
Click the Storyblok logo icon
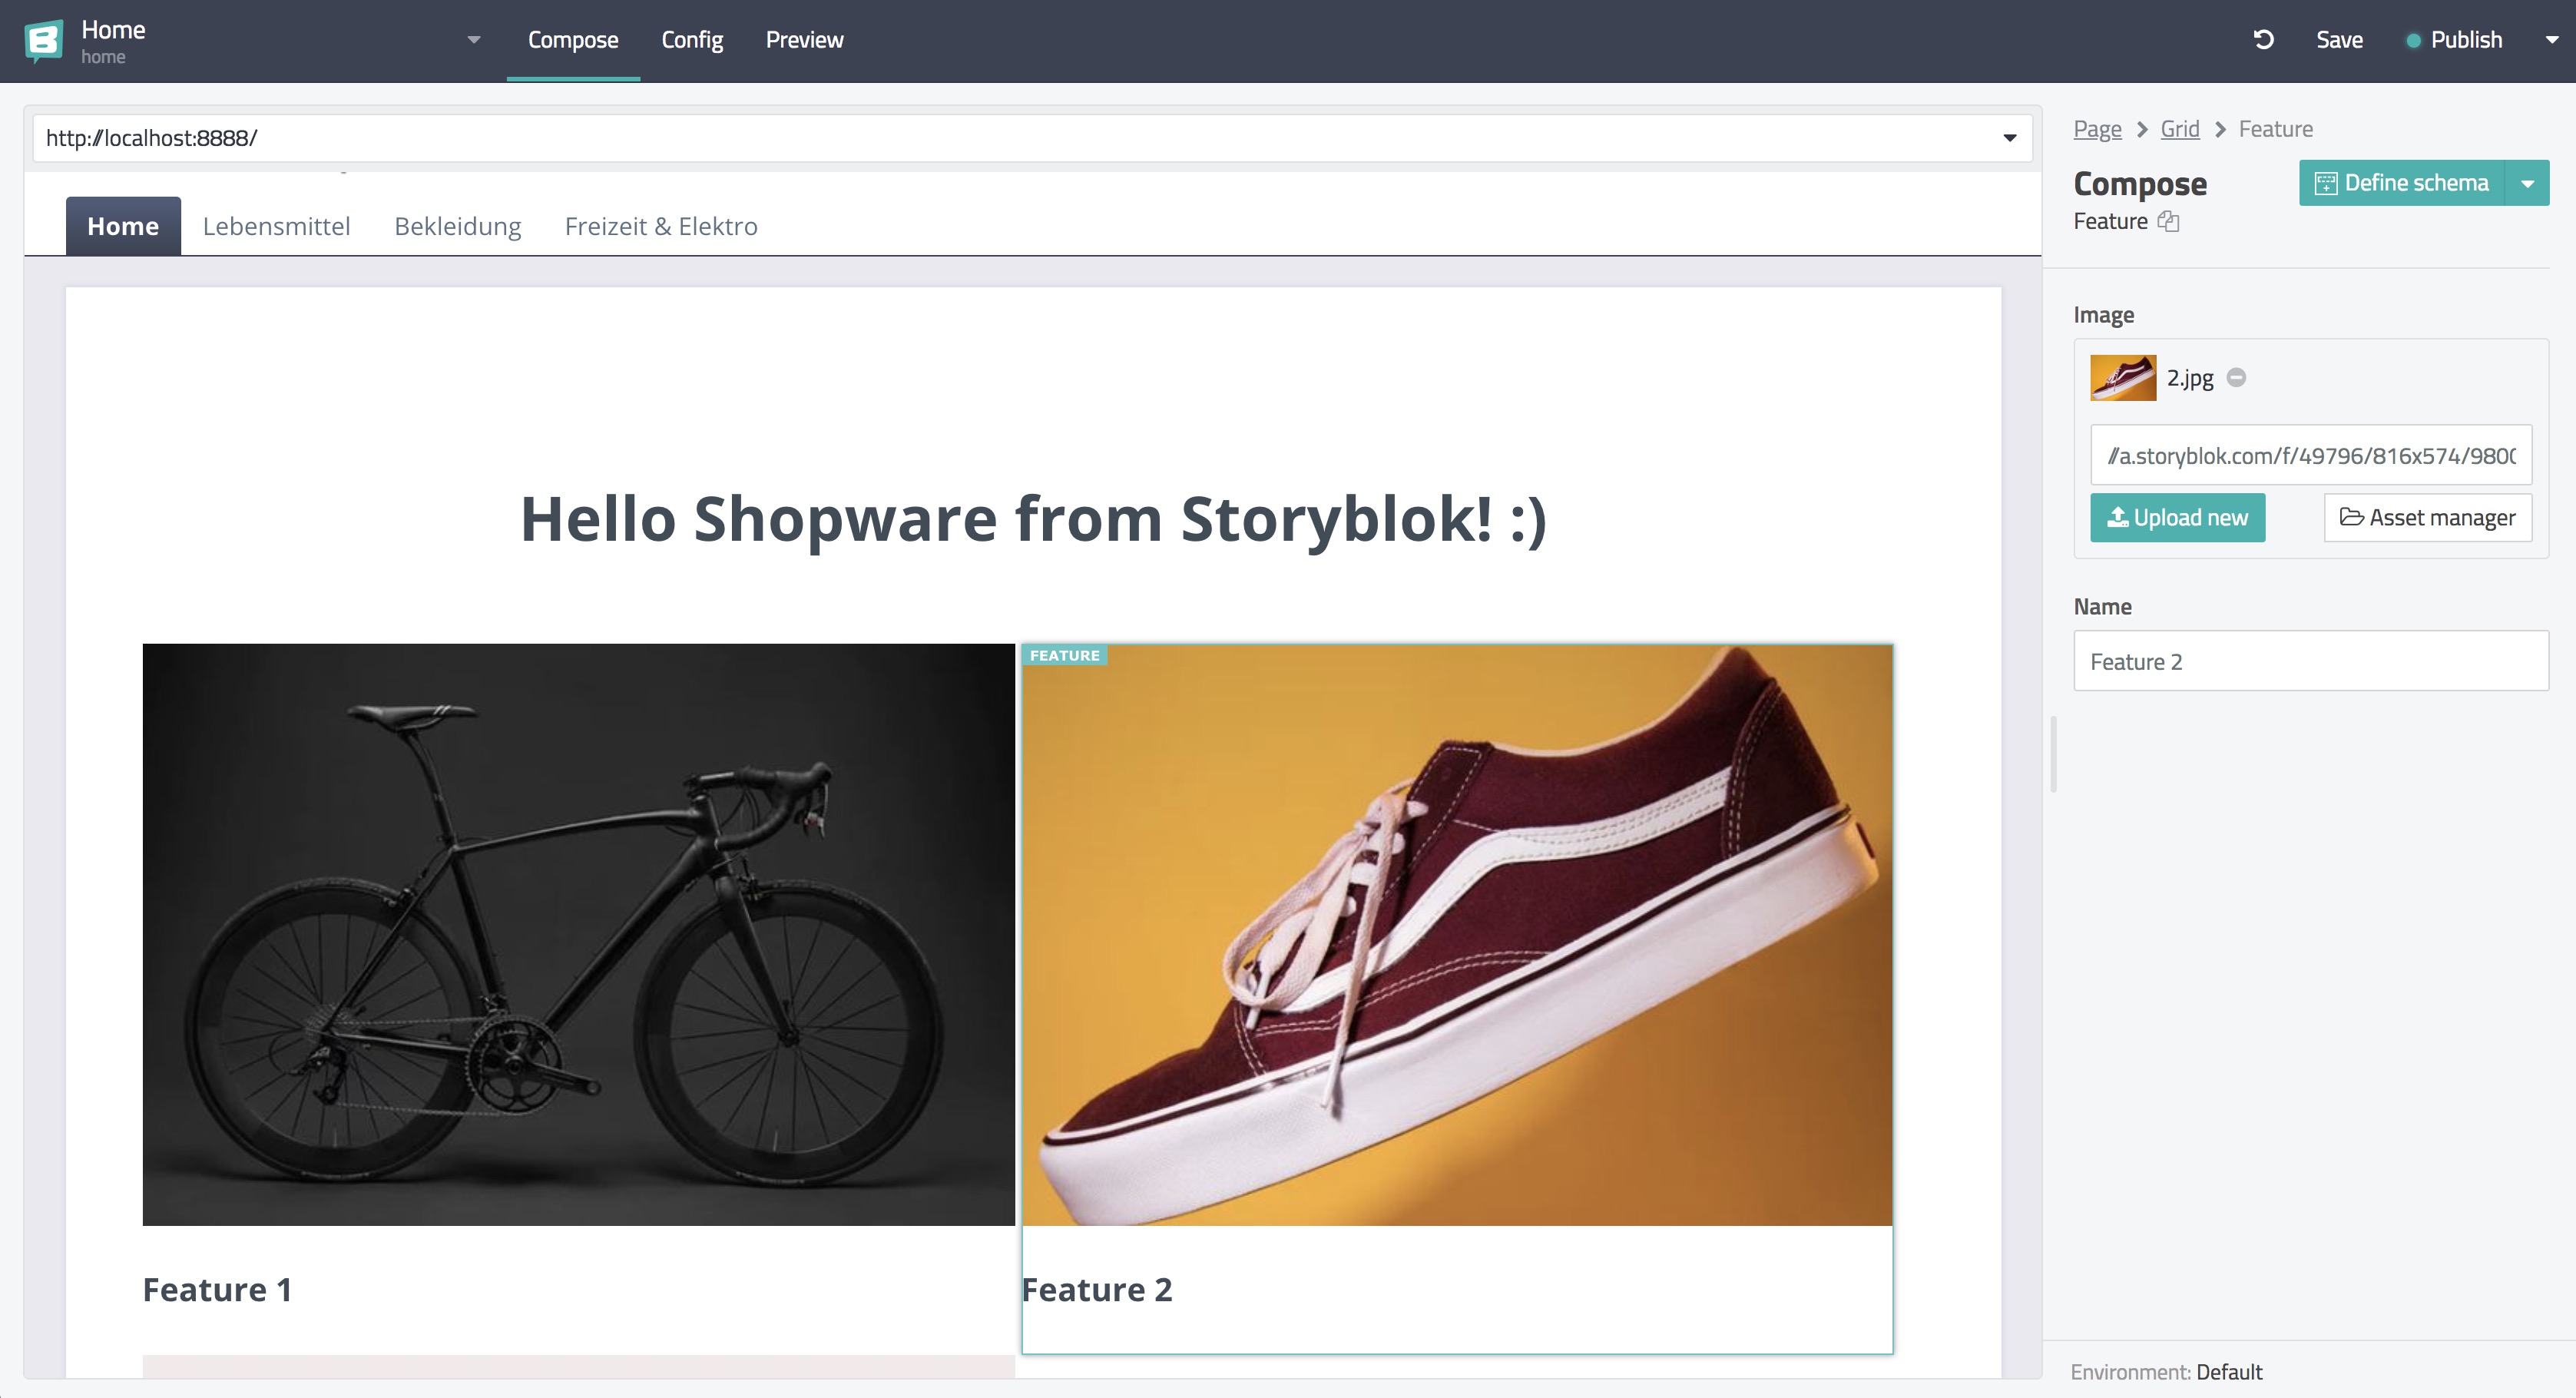point(43,41)
